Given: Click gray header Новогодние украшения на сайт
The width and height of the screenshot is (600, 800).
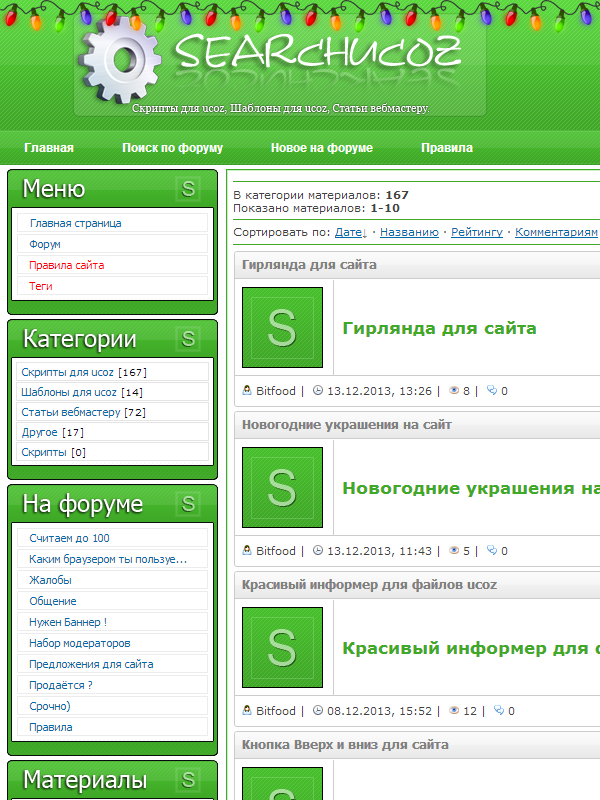Looking at the screenshot, I should click(347, 424).
